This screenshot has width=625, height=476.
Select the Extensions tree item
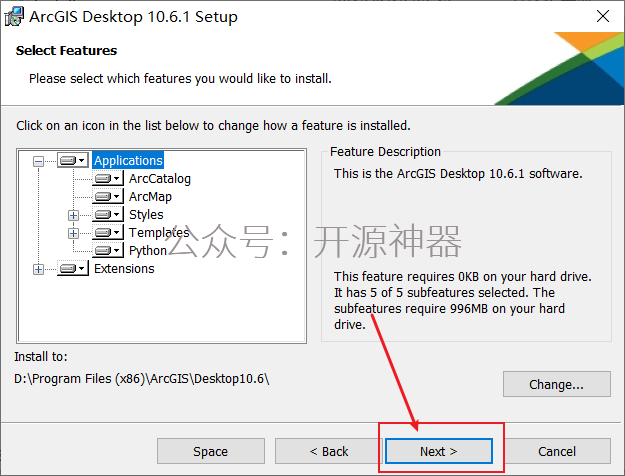124,269
